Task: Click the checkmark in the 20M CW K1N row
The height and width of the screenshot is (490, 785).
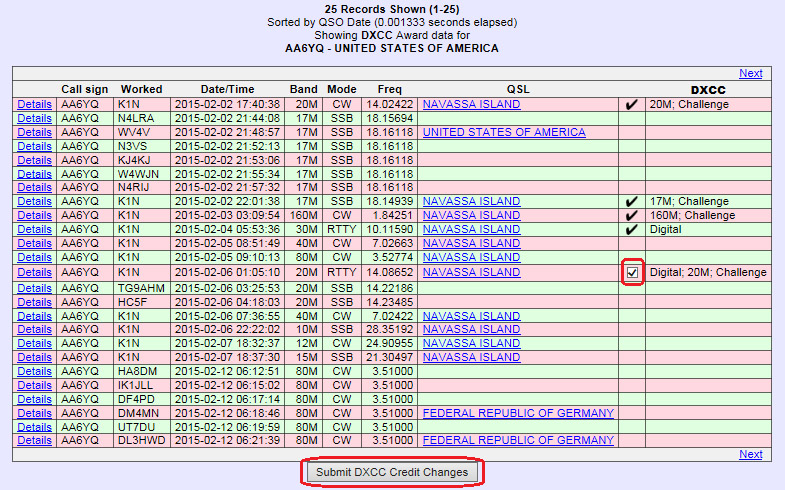Action: click(631, 104)
